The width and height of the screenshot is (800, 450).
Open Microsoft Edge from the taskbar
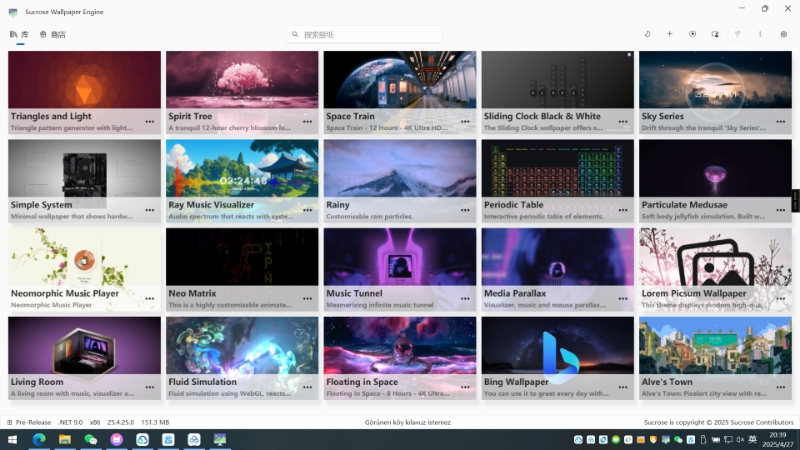39,439
